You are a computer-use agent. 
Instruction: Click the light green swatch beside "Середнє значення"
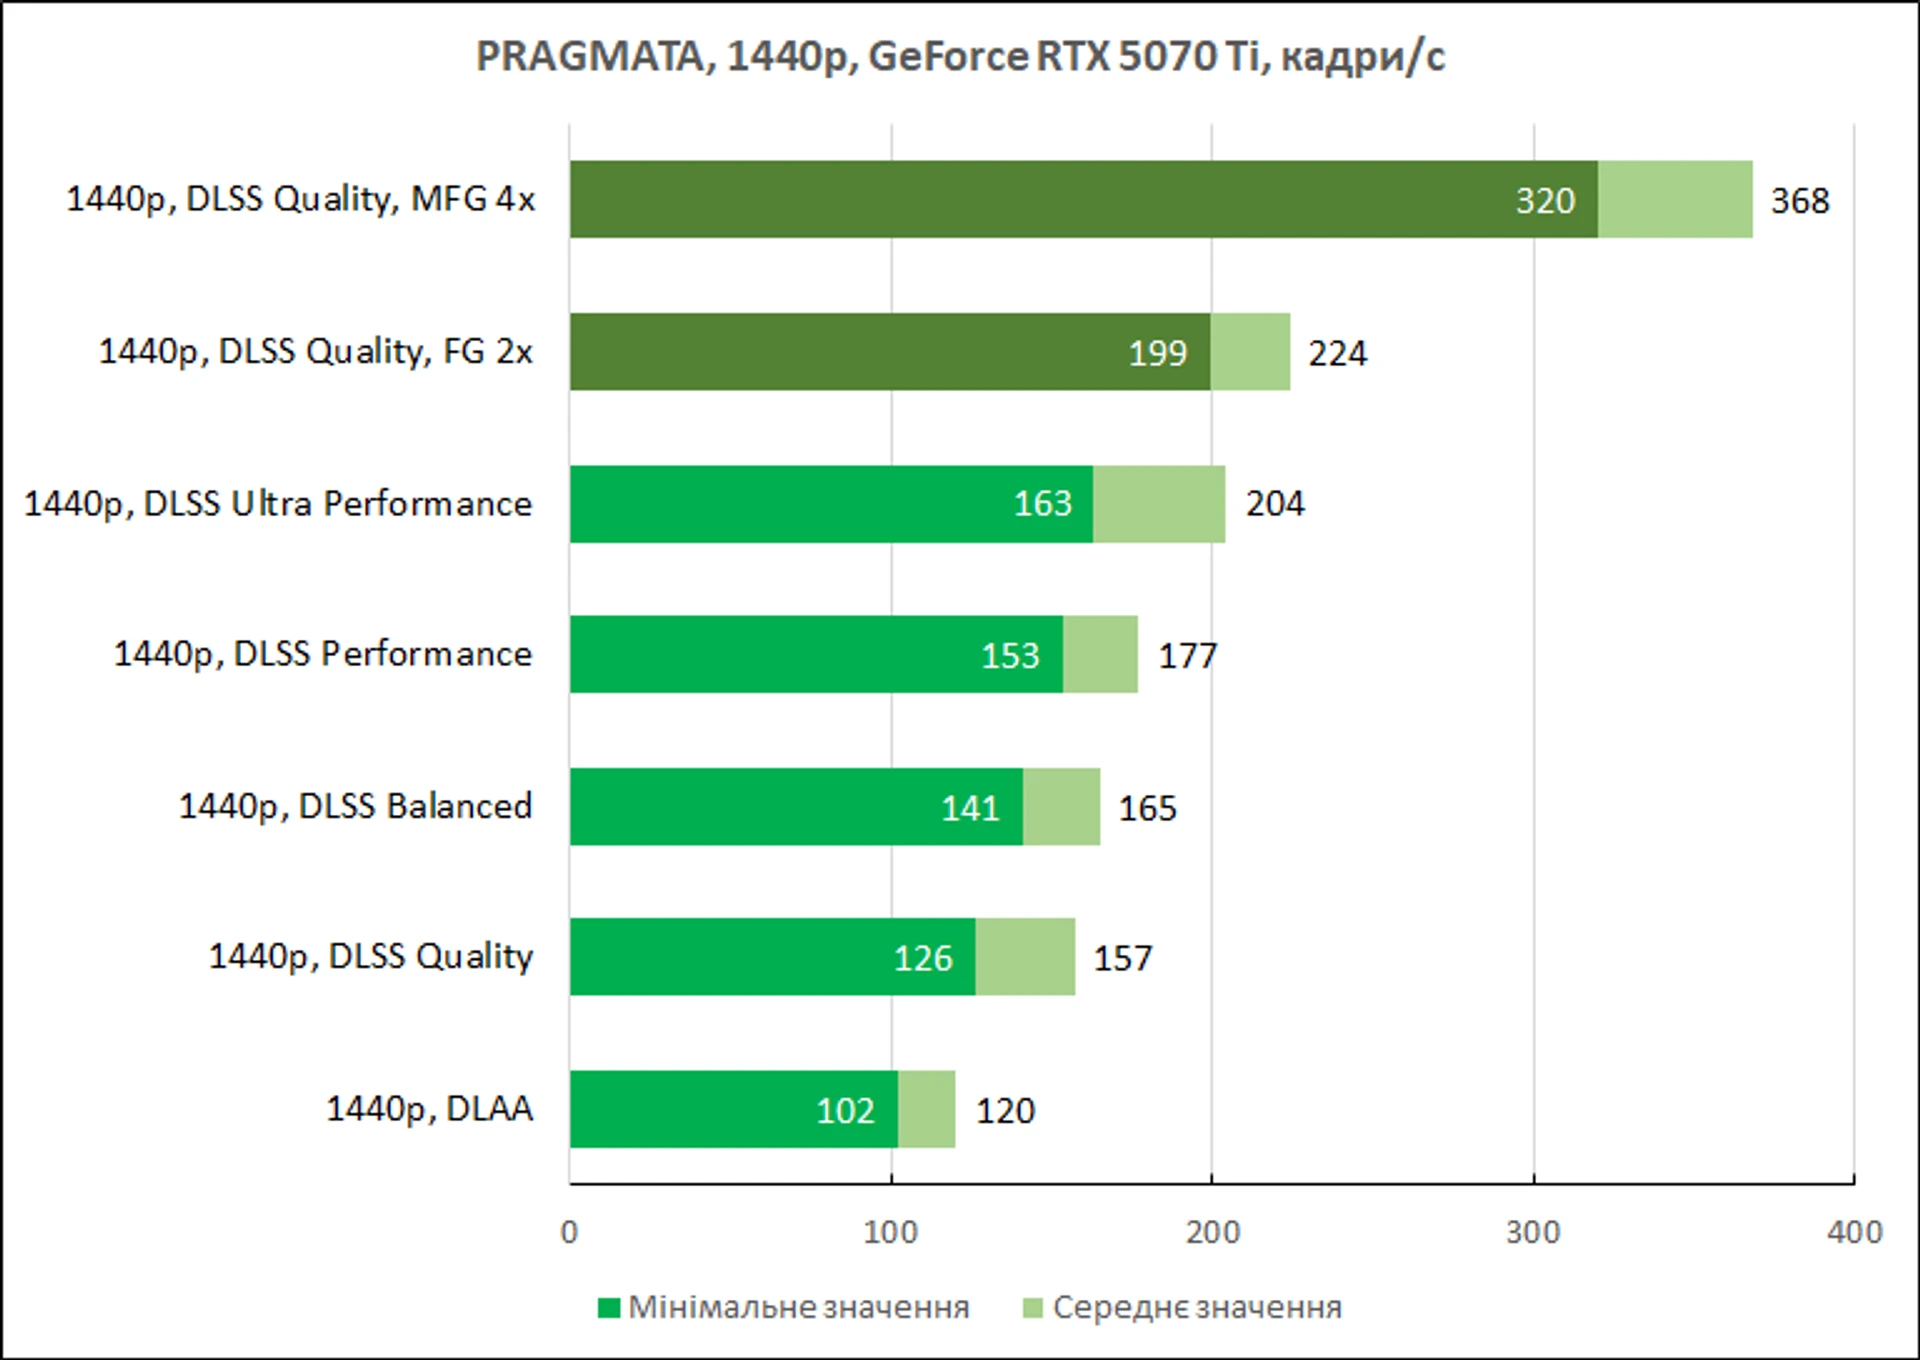(1033, 1308)
